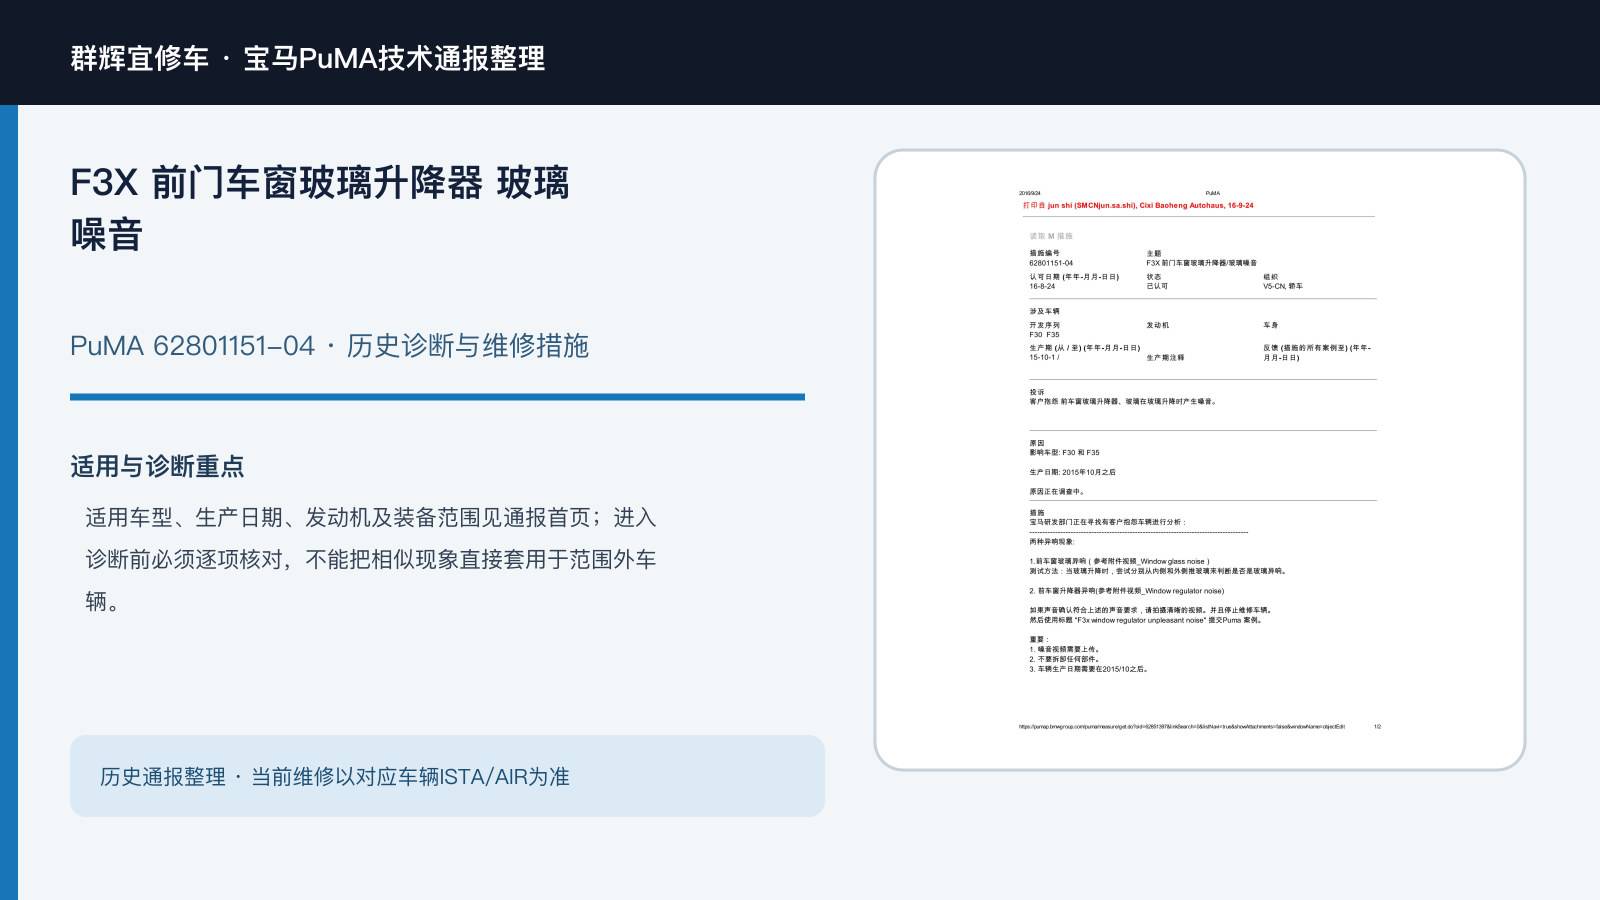The height and width of the screenshot is (900, 1600).
Task: Click the 1/2 page number in the document
Action: [x=1377, y=727]
